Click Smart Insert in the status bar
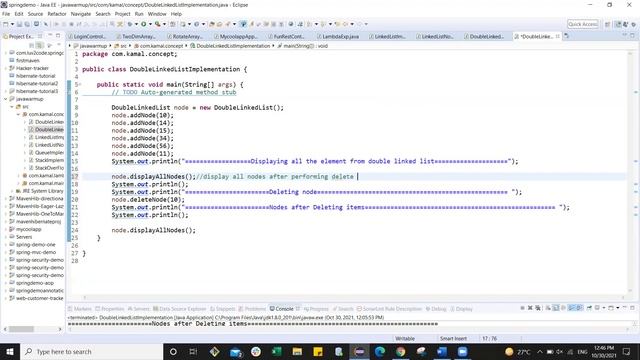Viewport: 640px width, 360px height. (x=453, y=338)
